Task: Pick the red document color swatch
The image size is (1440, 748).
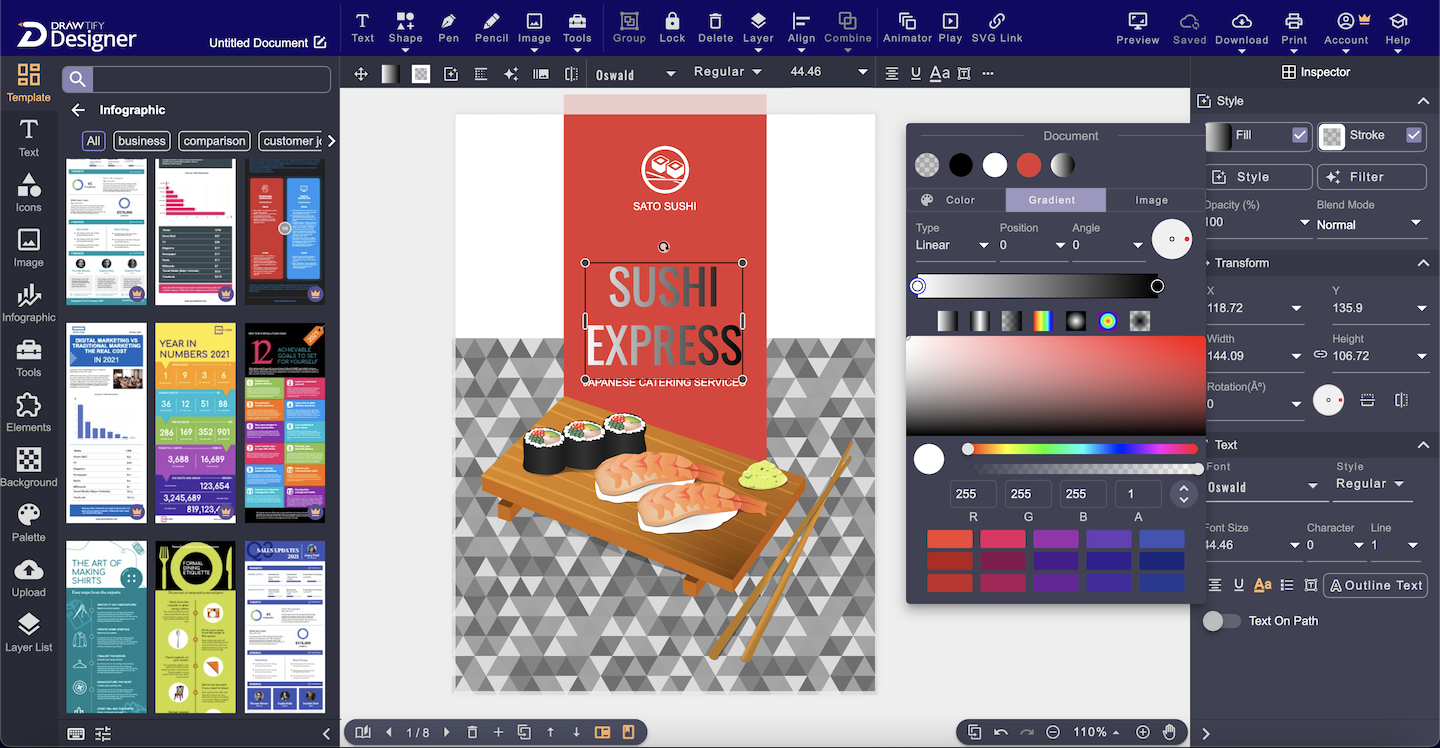Action: click(x=1029, y=165)
